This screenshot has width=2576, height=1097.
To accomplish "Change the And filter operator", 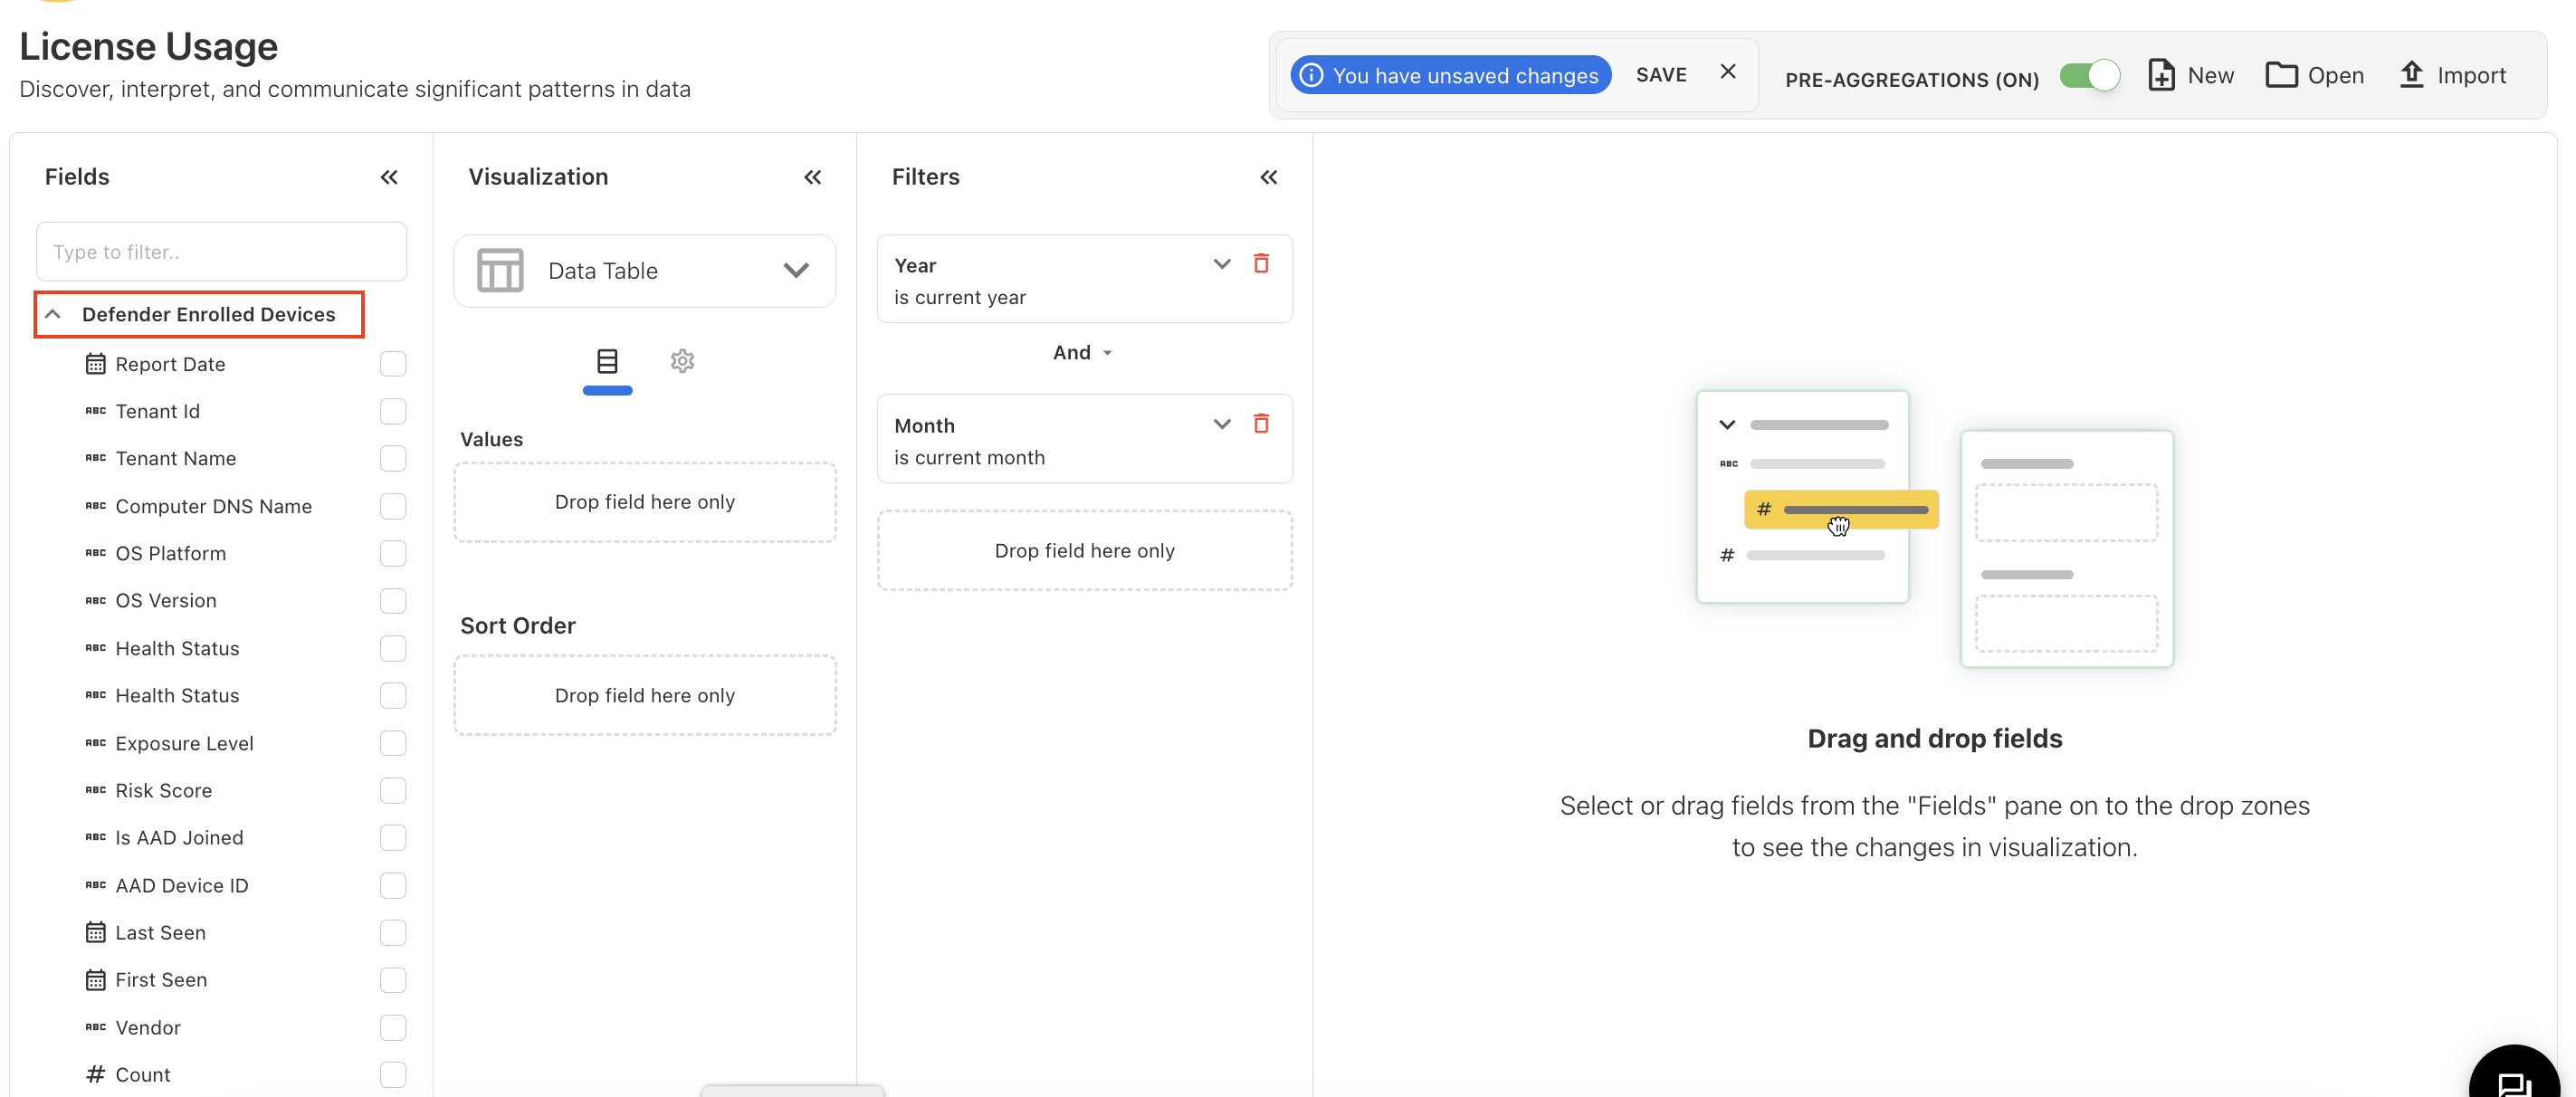I will (x=1082, y=353).
